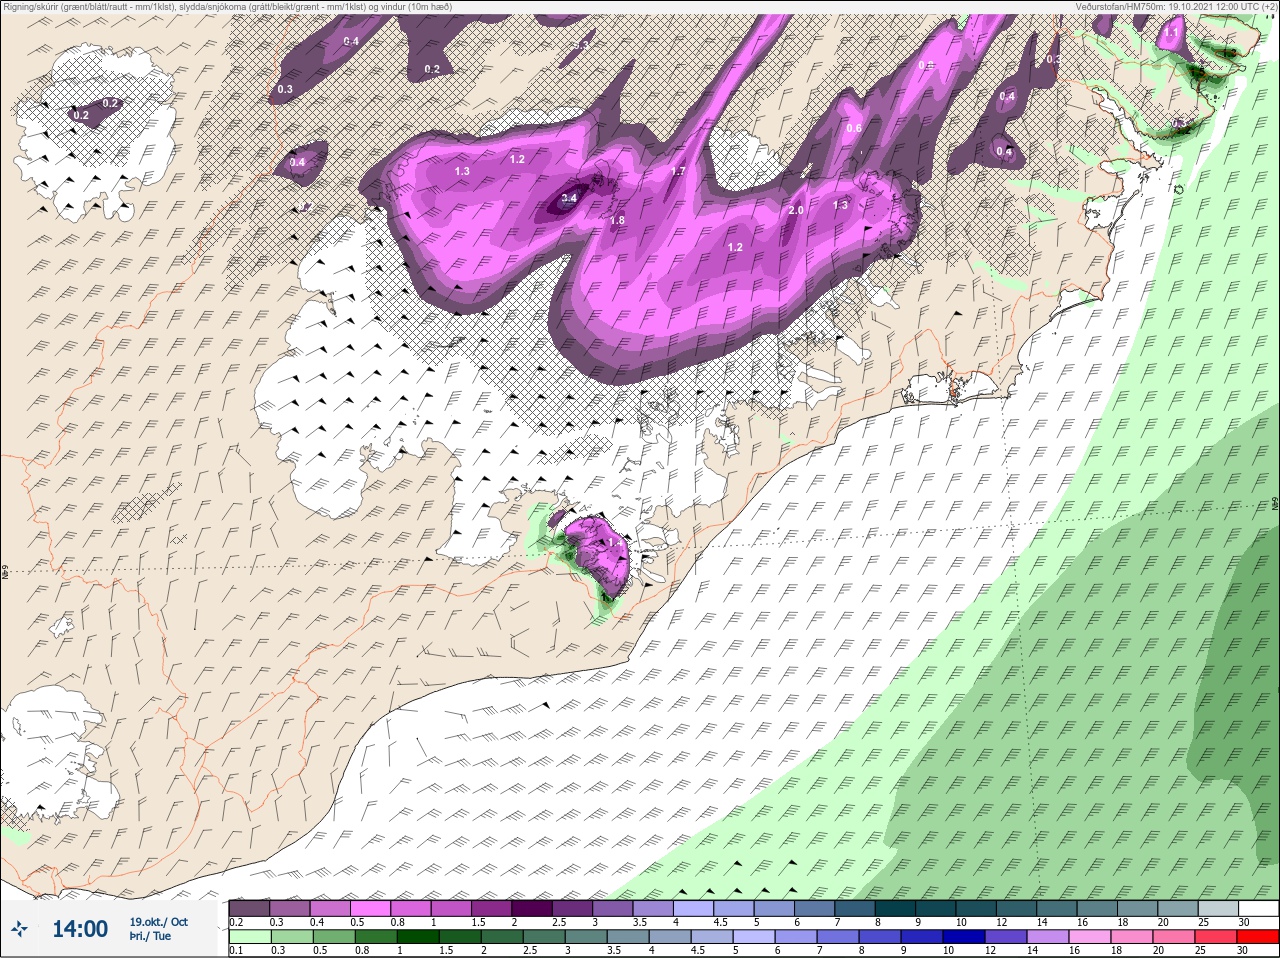Pick the white 30 swatch in snow legend
Viewport: 1280px width, 958px height.
1258,908
